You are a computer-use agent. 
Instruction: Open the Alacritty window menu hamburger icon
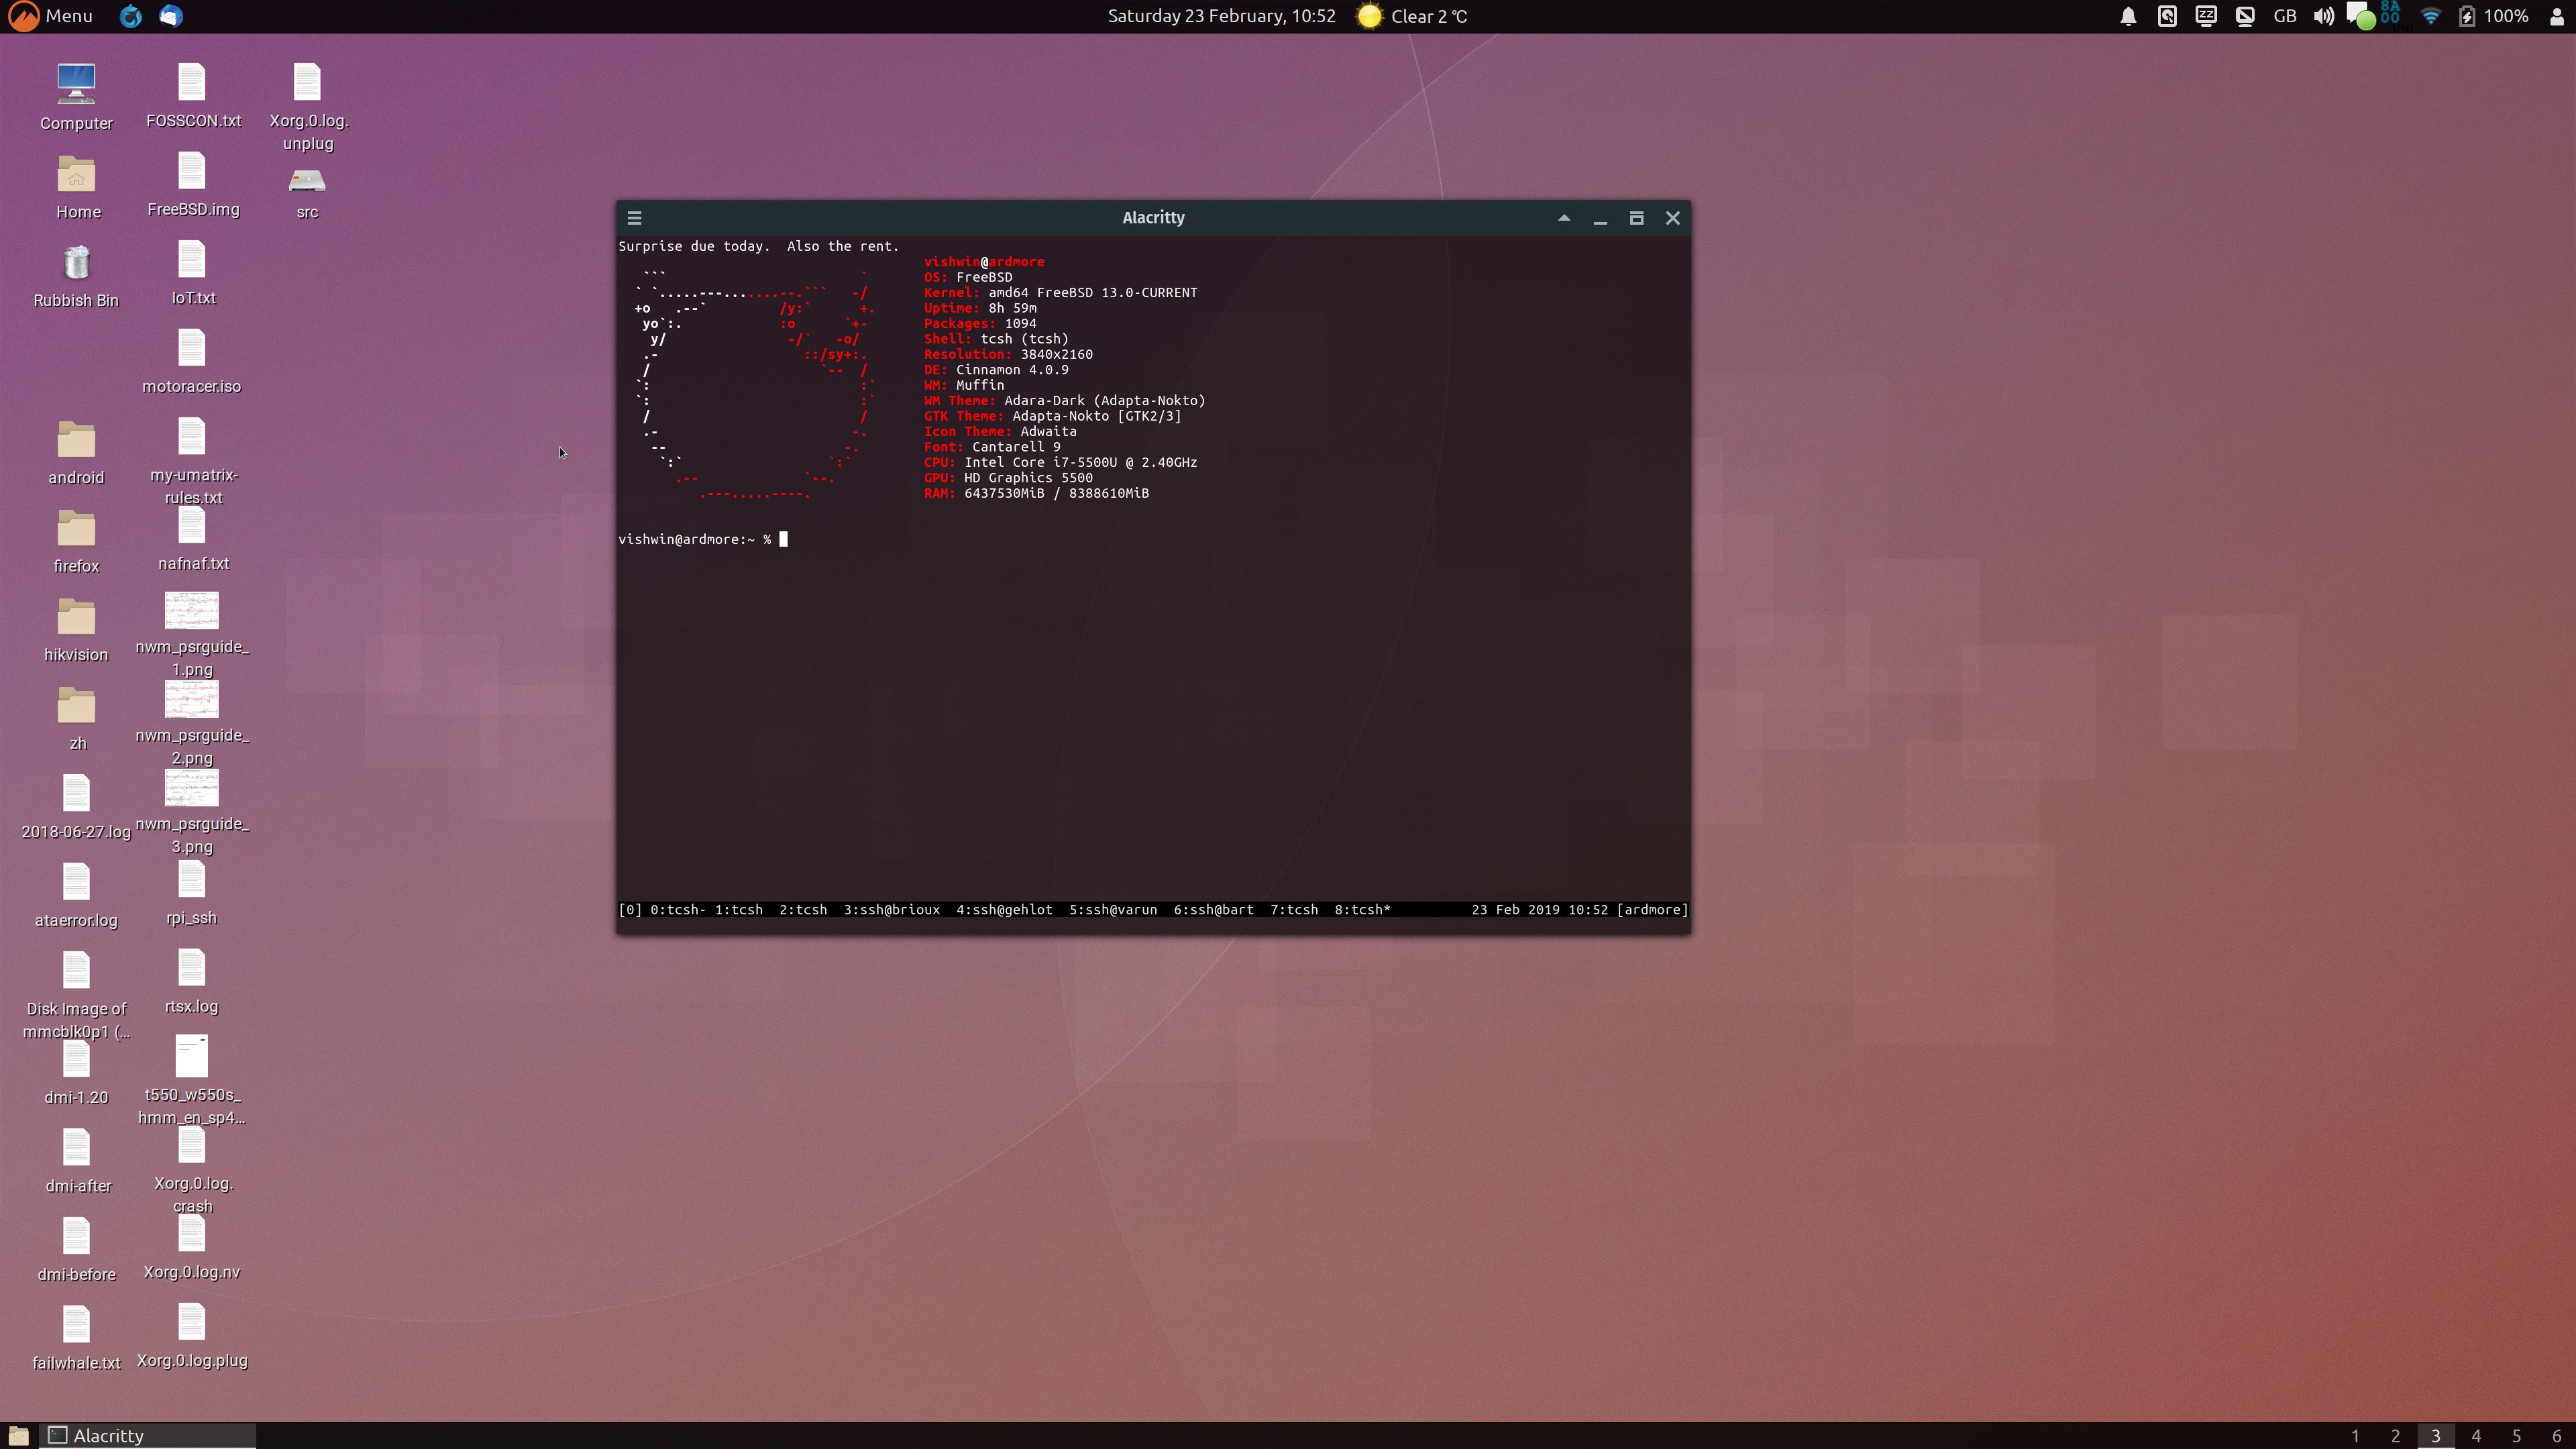click(x=634, y=218)
